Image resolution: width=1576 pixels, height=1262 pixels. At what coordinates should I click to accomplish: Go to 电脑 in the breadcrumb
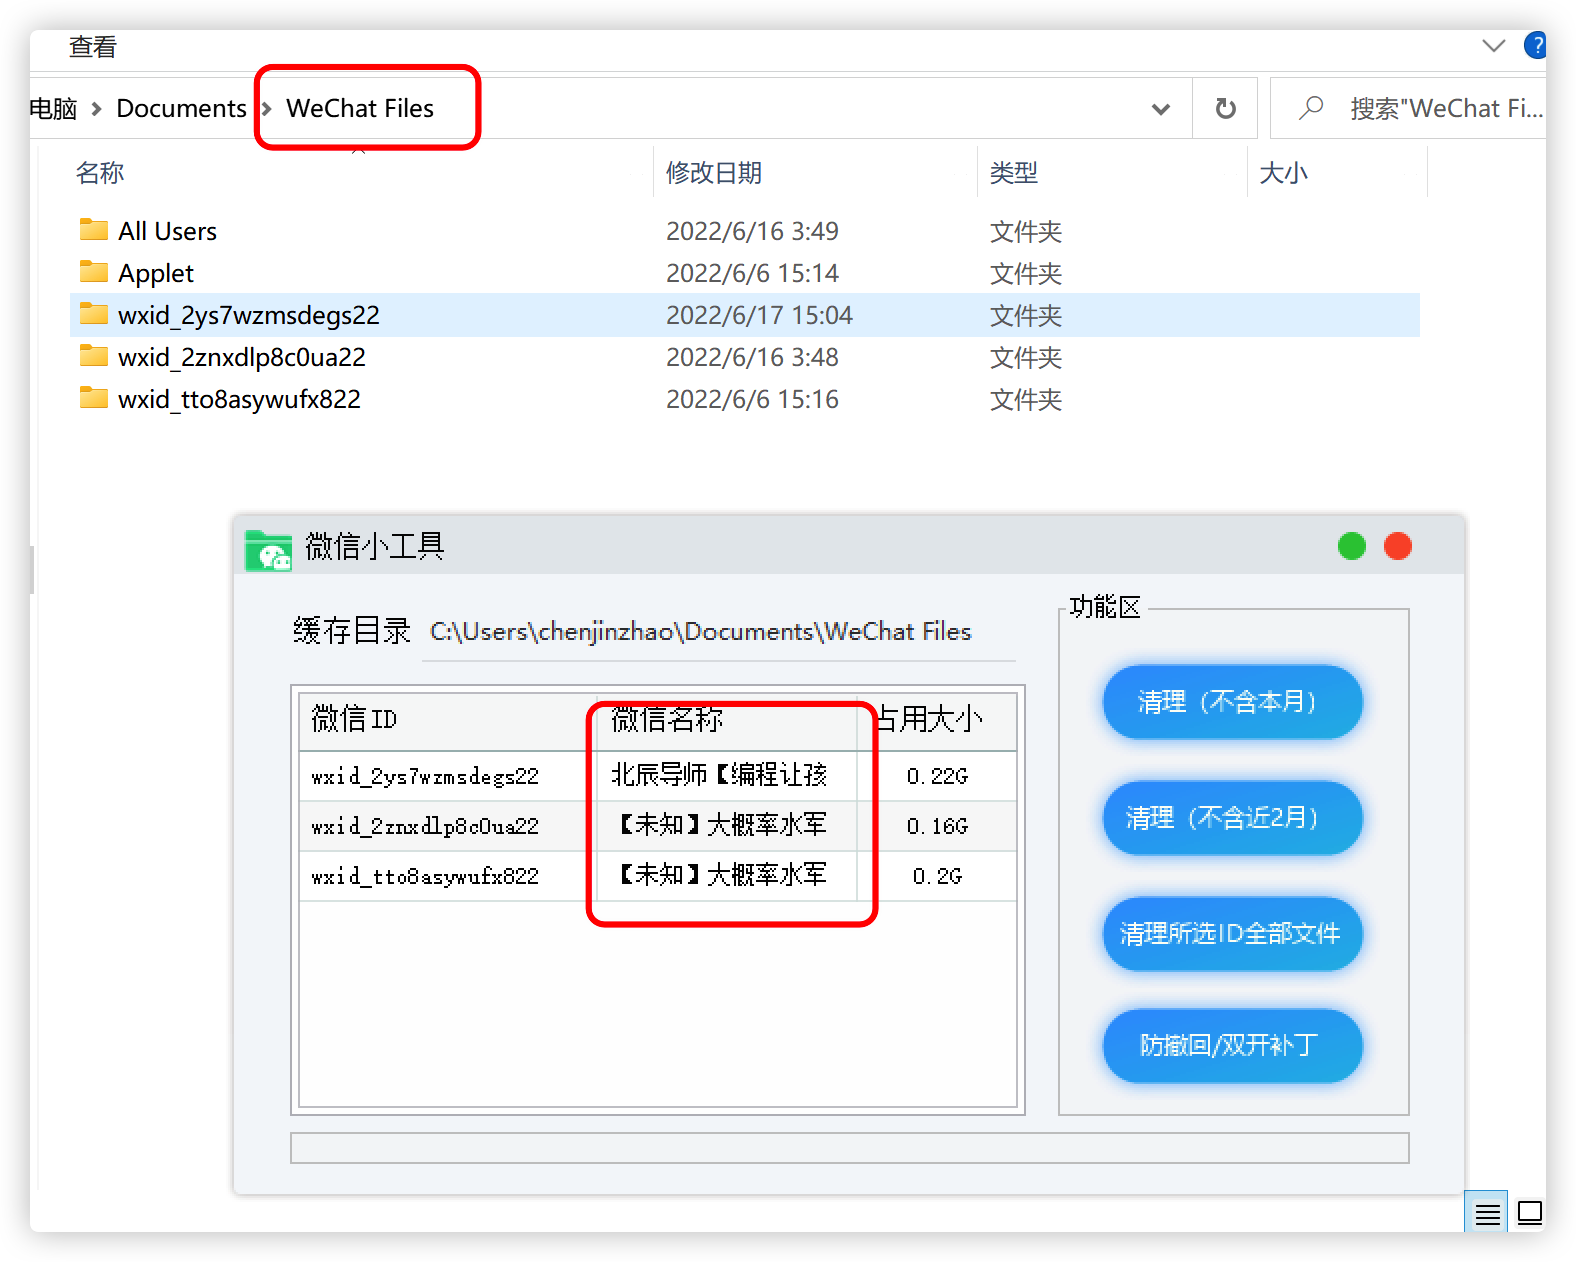(x=53, y=108)
